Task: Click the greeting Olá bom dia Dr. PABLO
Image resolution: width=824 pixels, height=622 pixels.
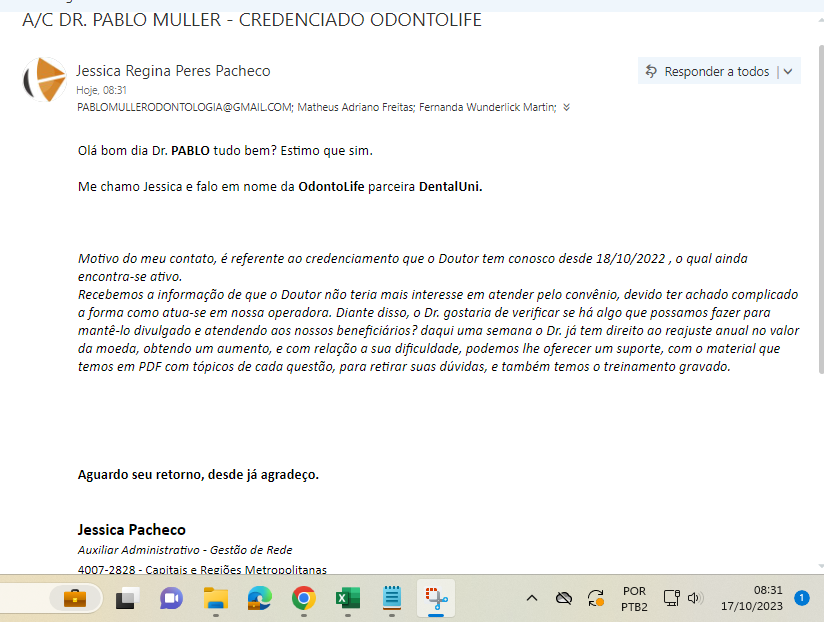Action: point(143,151)
